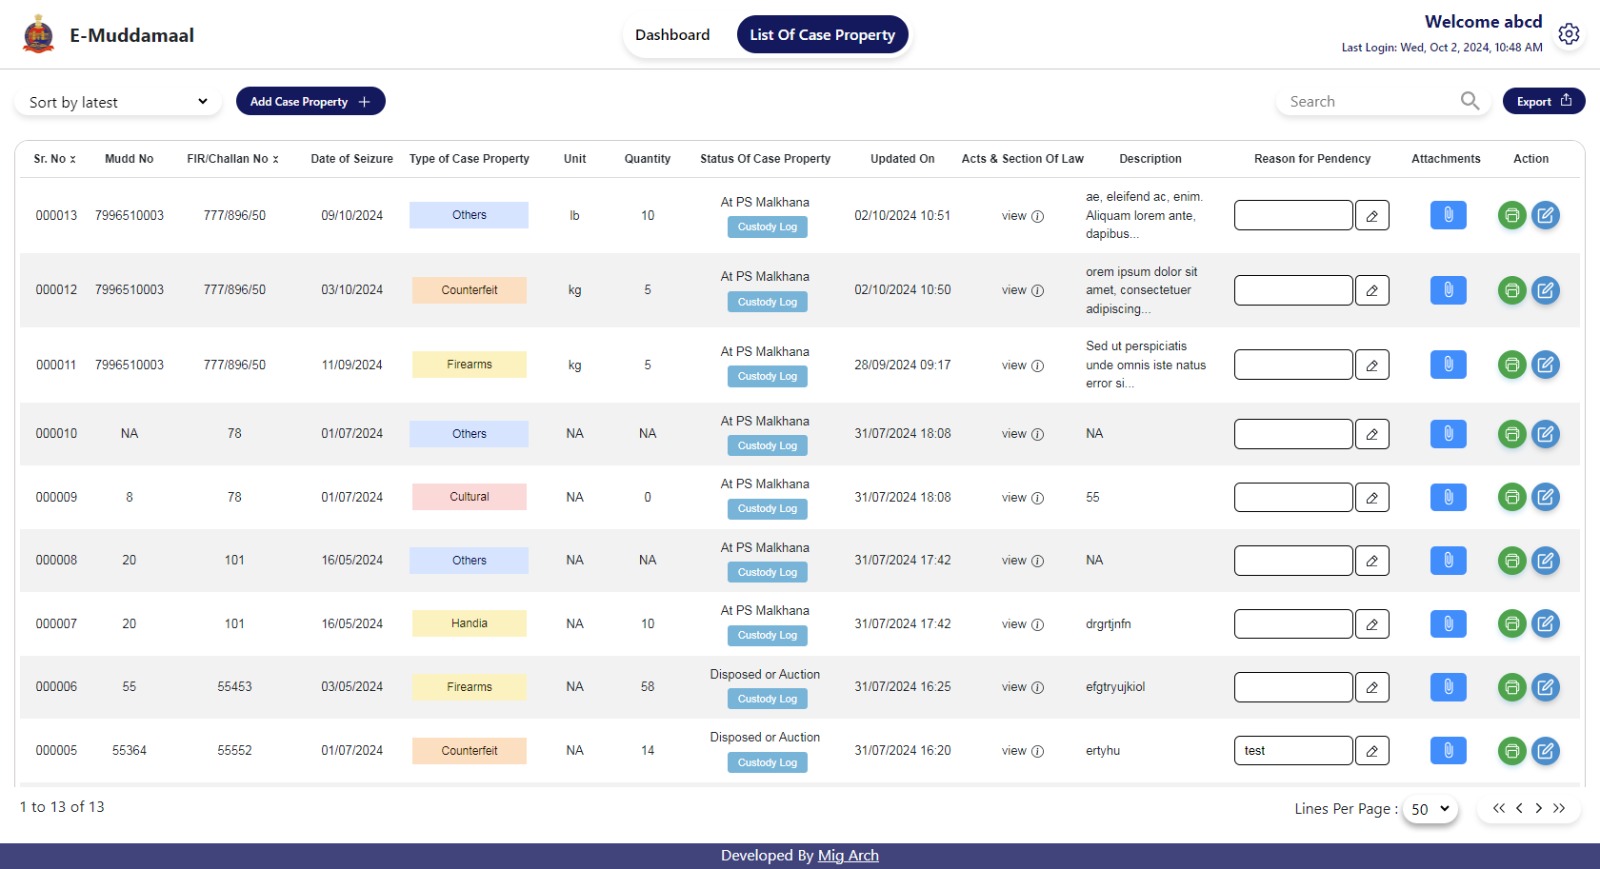Open attachments for Sr. No 000013
The image size is (1600, 869).
1448,215
